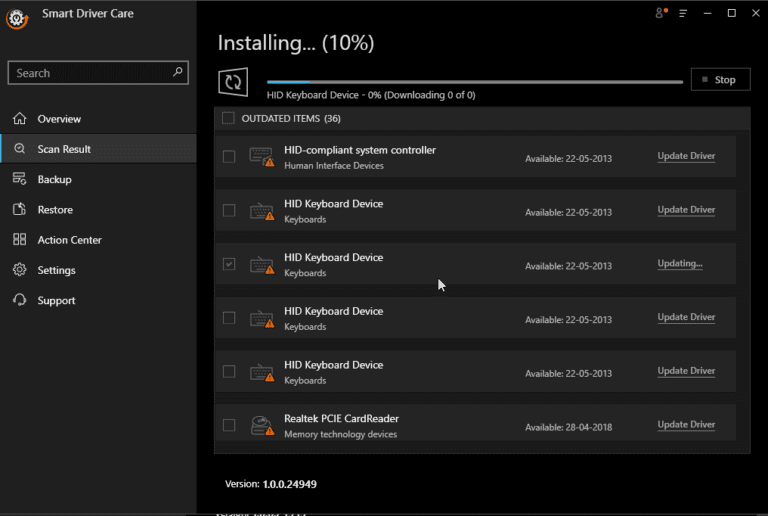Tick the Realtek PCIE CardReader checkbox
This screenshot has width=768, height=516.
coord(229,425)
